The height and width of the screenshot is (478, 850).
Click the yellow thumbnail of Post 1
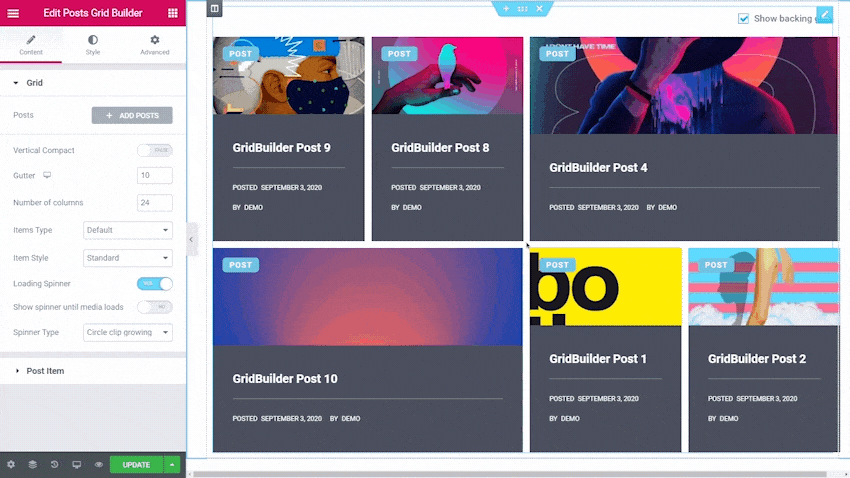pyautogui.click(x=606, y=287)
